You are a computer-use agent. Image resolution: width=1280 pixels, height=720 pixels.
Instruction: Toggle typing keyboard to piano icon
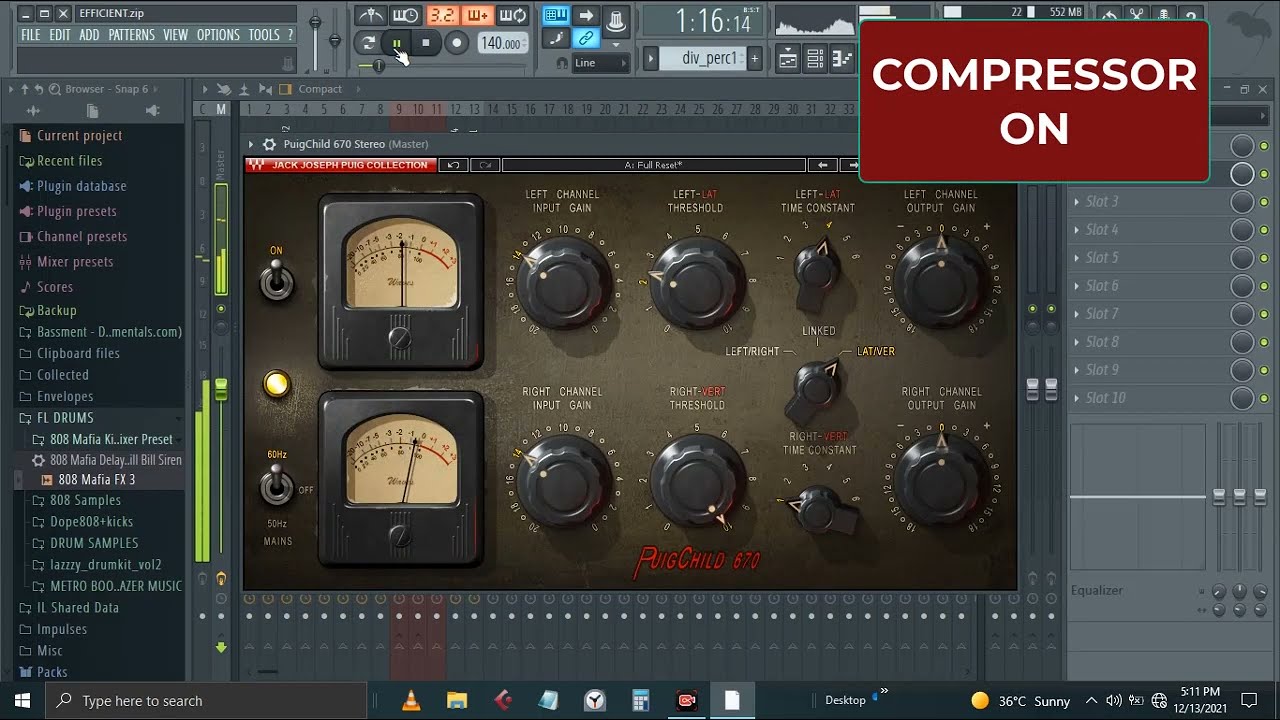click(x=556, y=15)
